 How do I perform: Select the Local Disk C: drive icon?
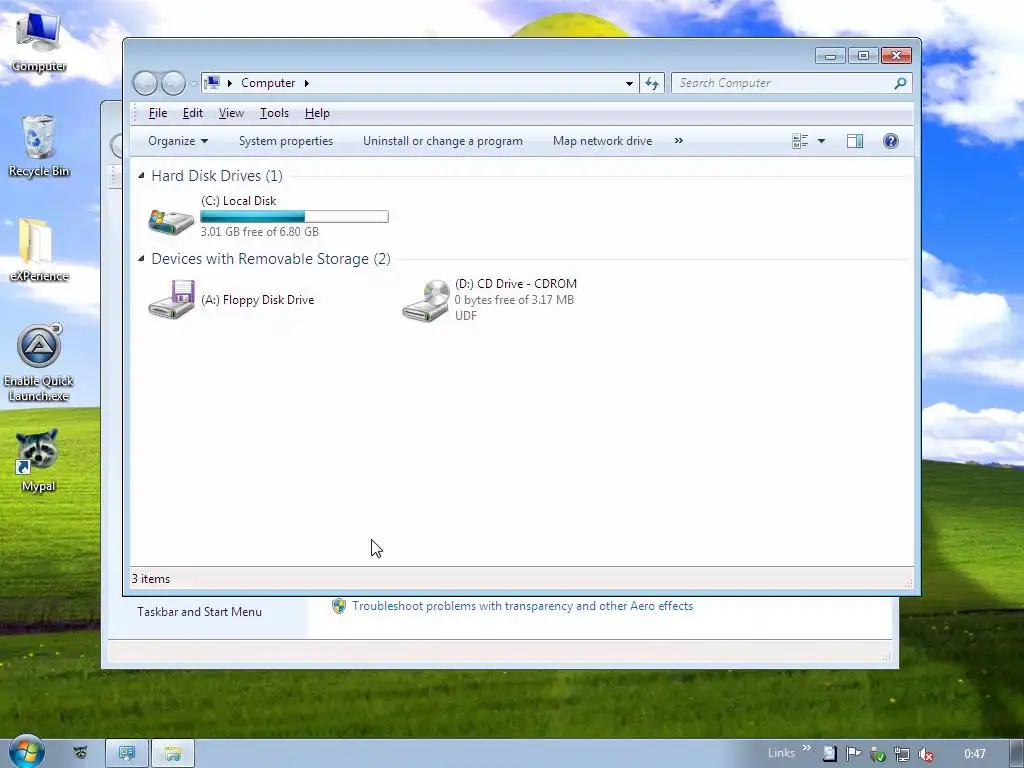[x=171, y=222]
